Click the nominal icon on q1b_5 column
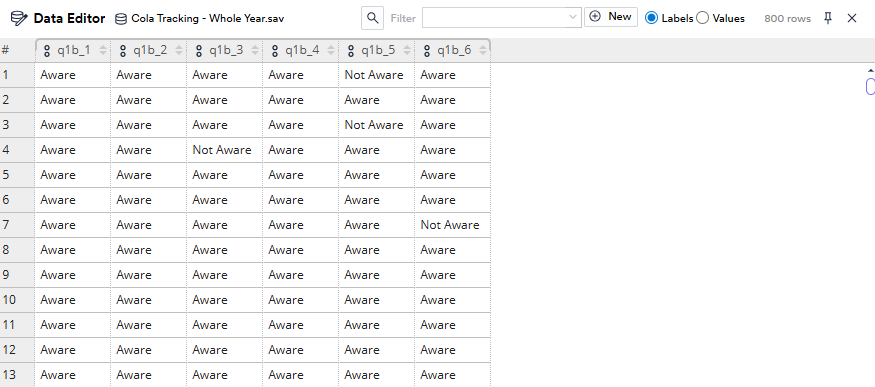Viewport: 875px width, 387px height. coord(350,51)
